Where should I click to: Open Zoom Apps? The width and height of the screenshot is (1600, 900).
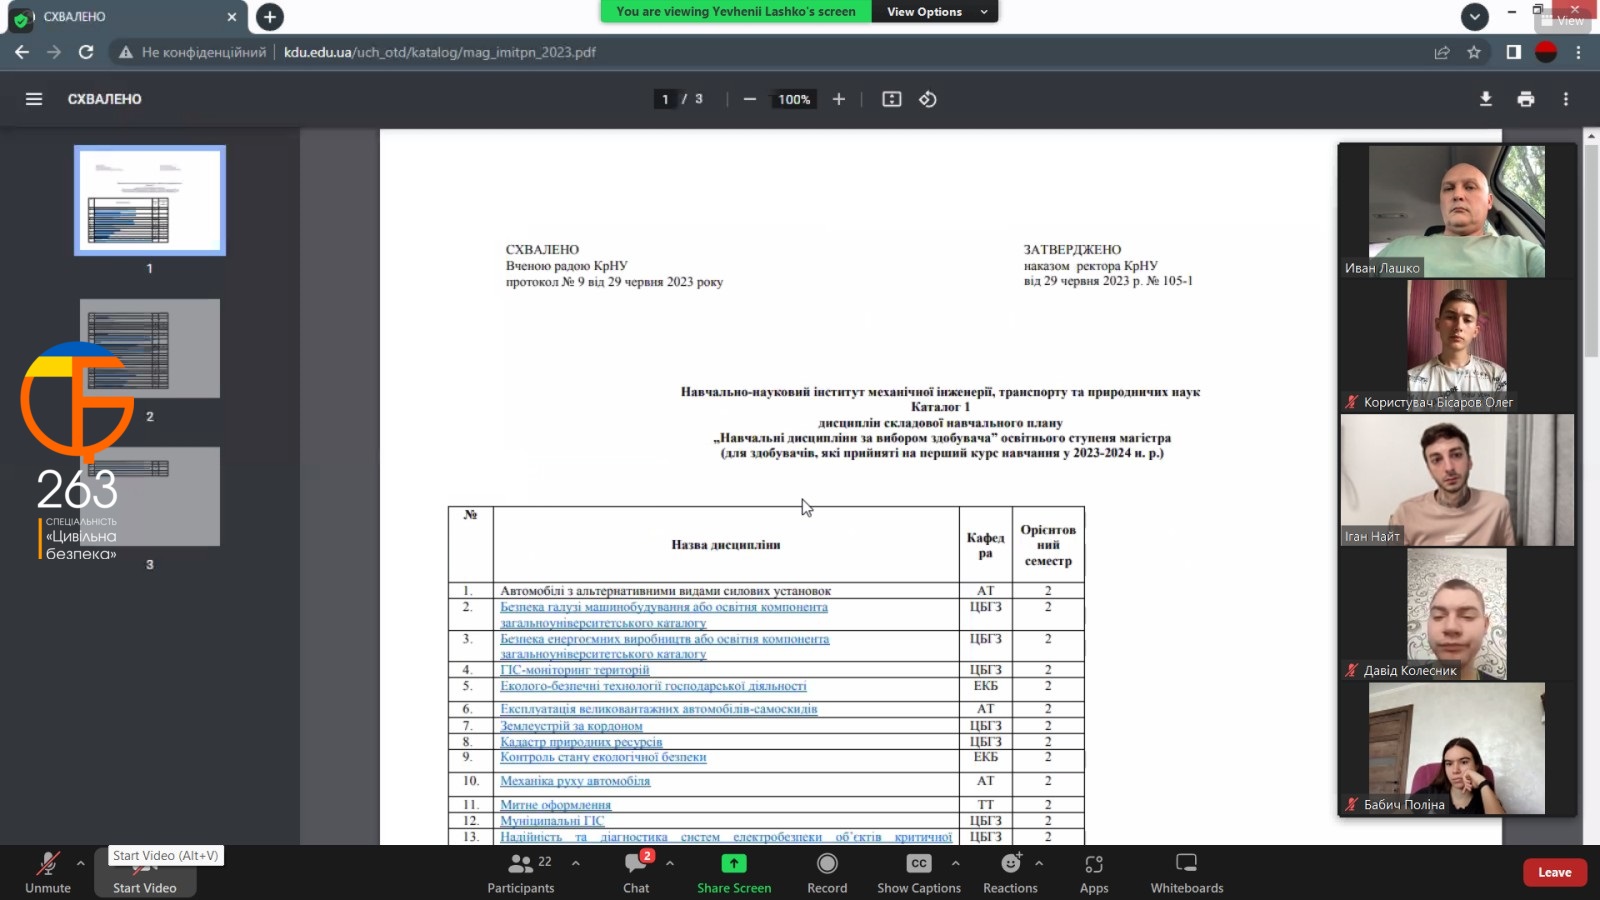1094,873
